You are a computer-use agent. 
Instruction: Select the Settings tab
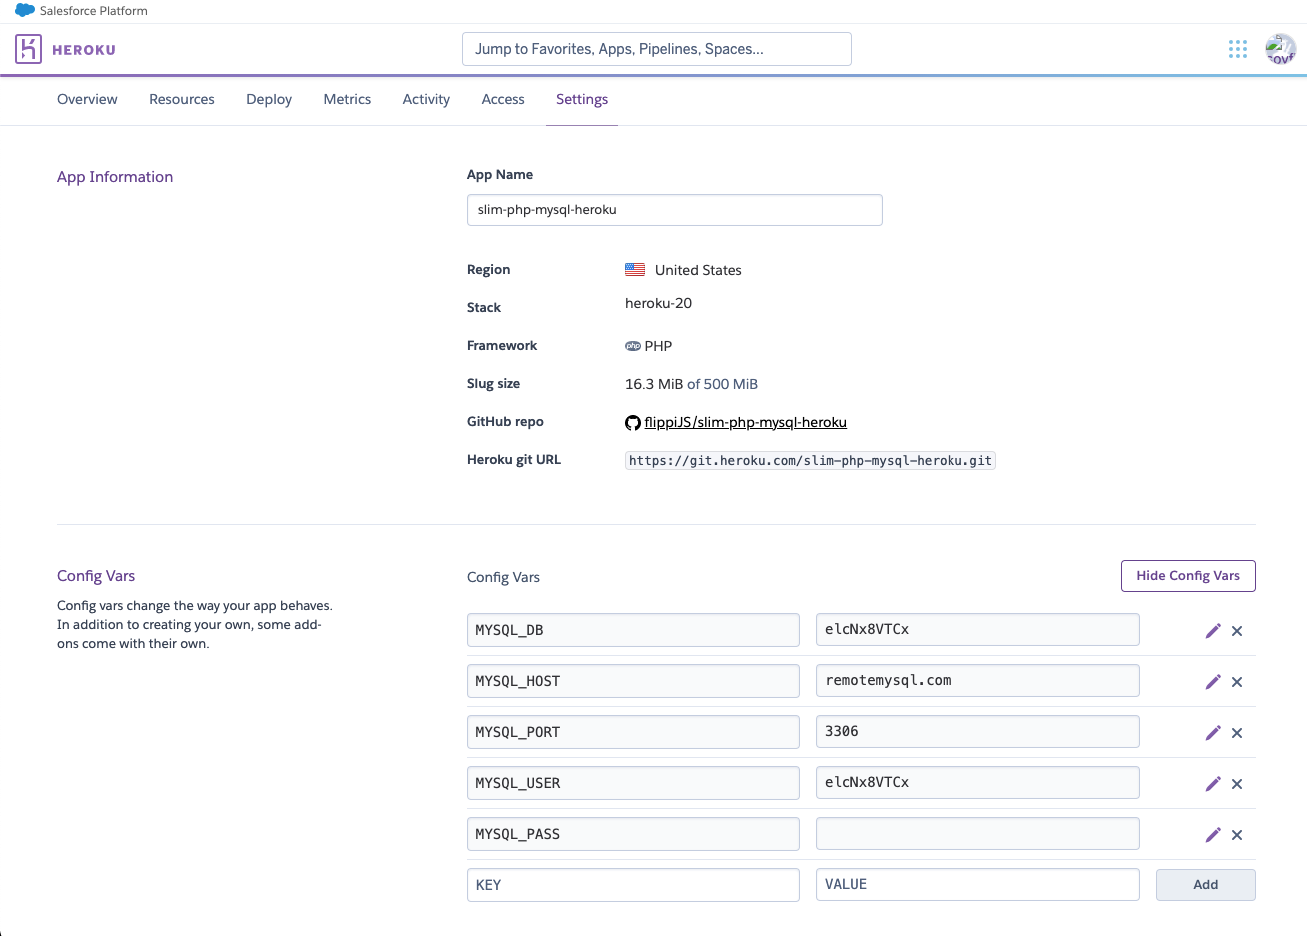coord(582,99)
